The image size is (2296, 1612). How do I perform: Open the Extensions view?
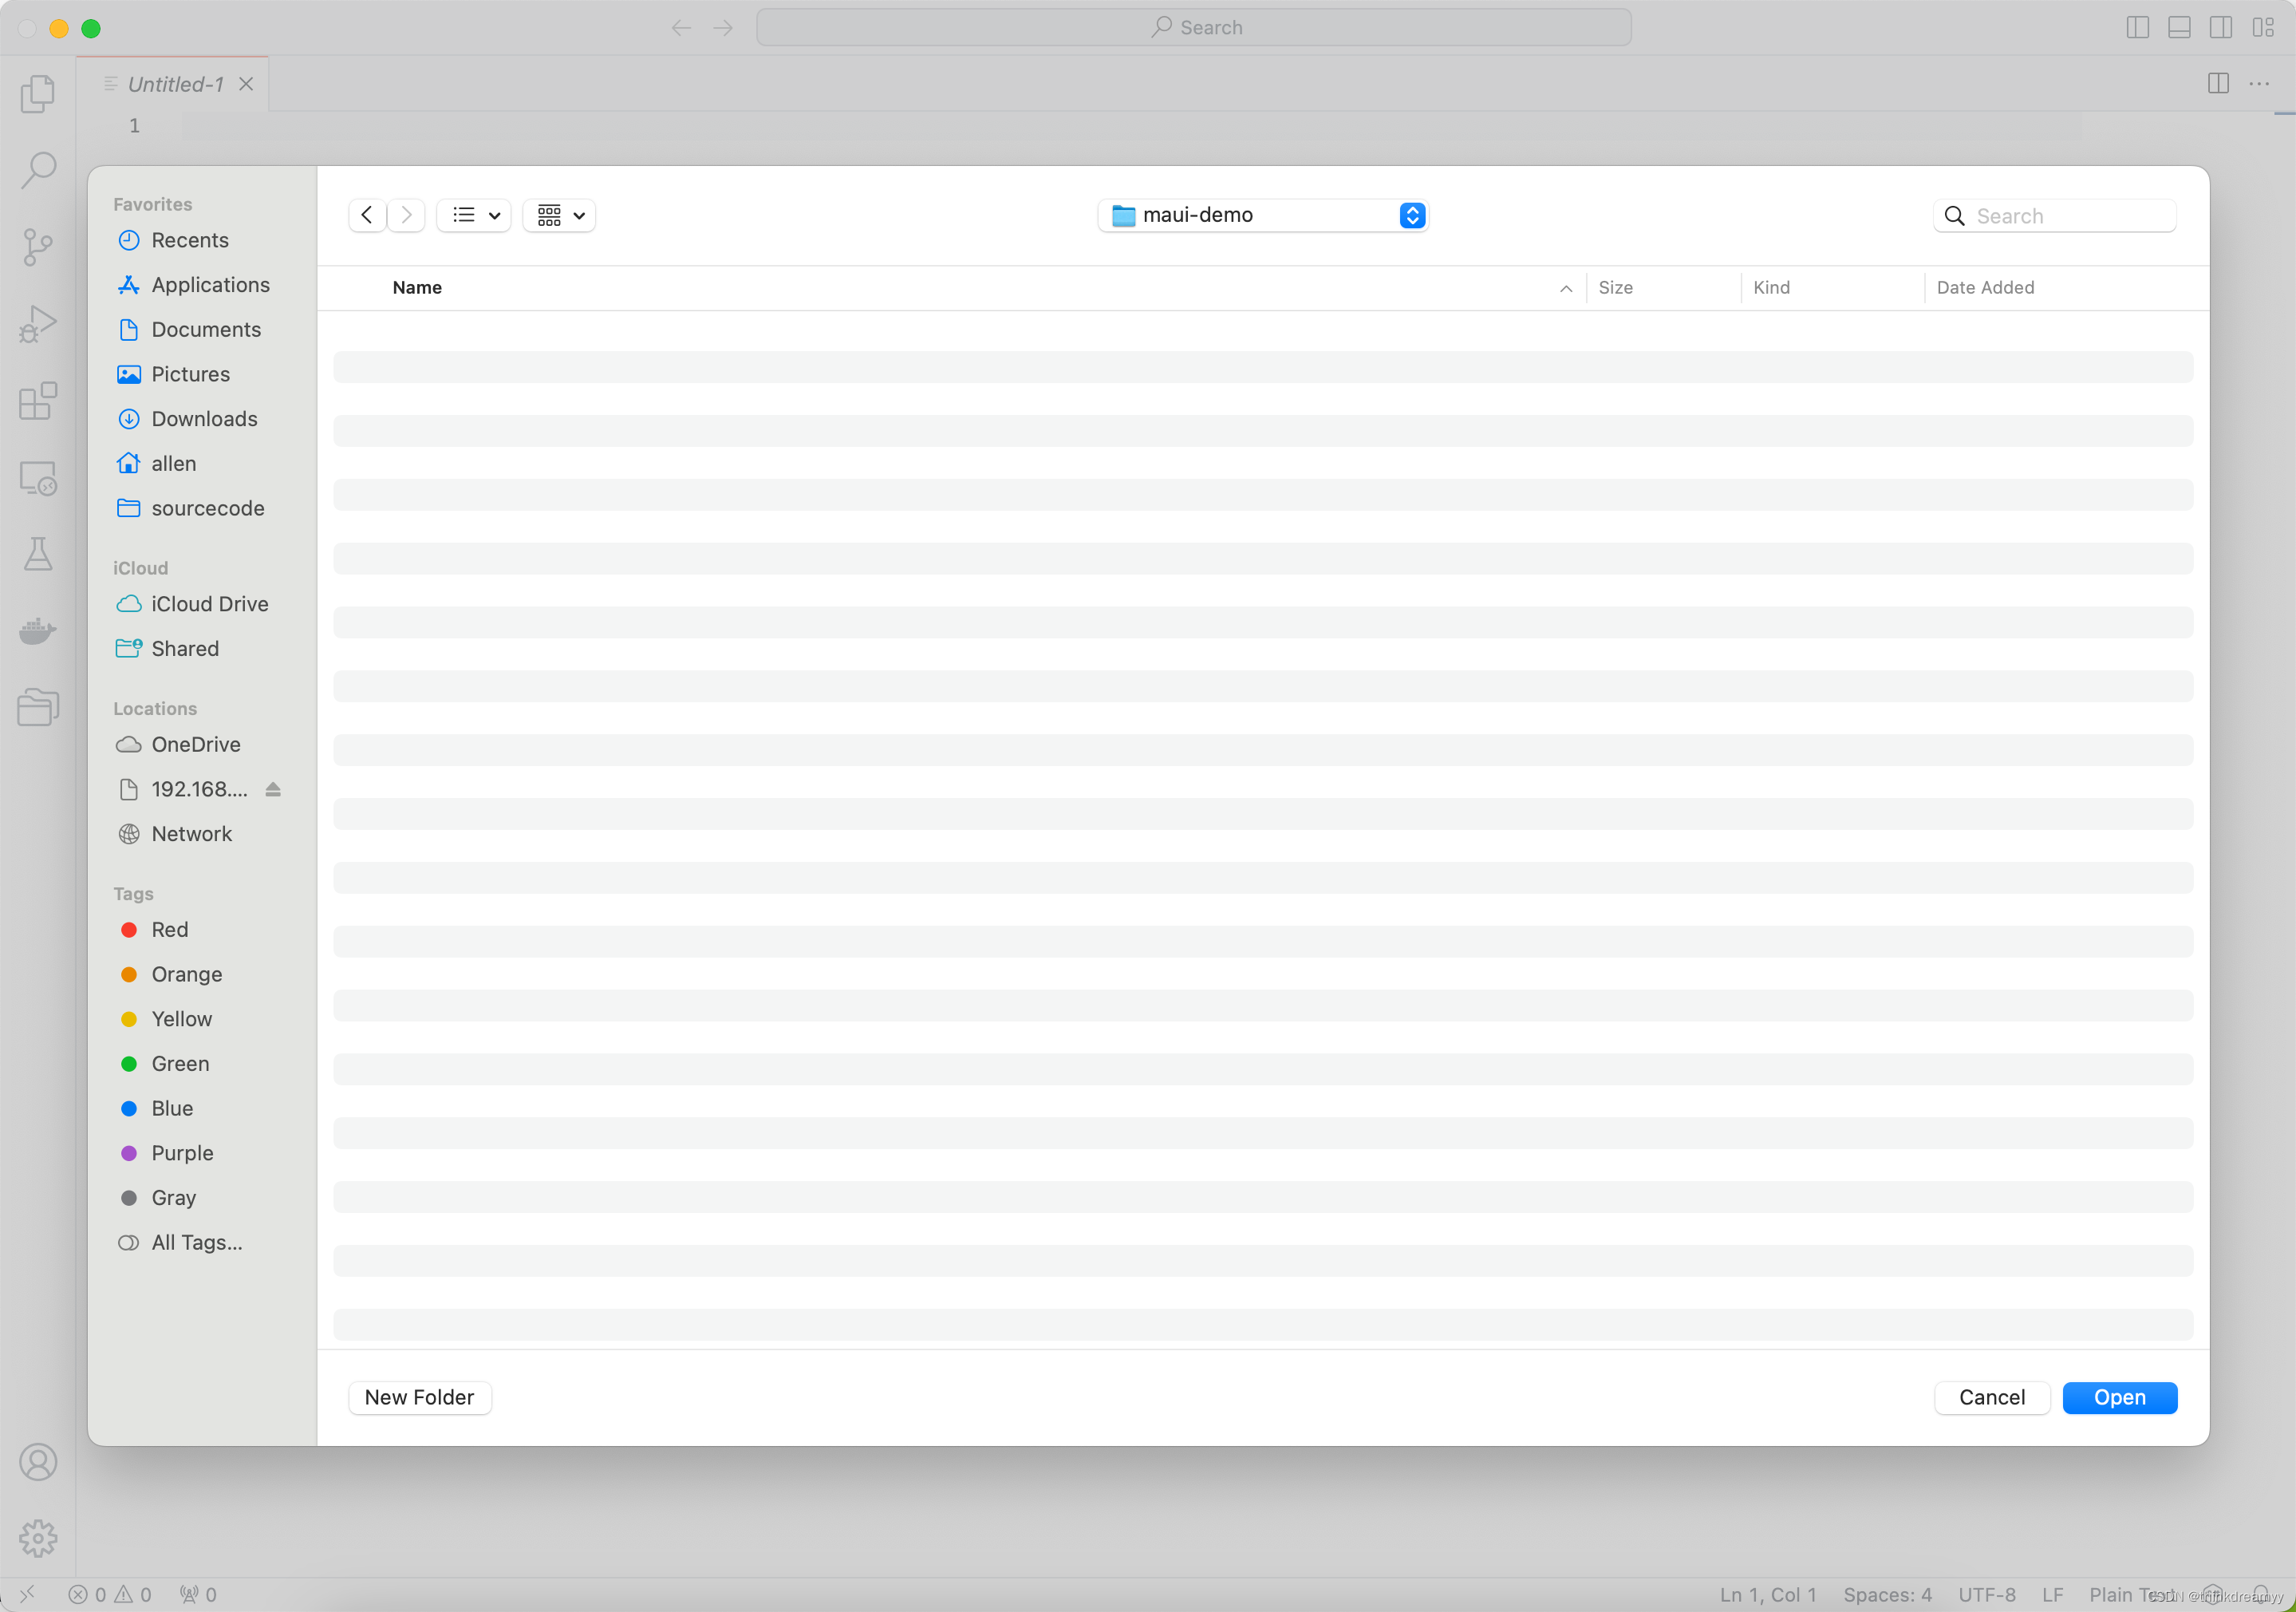38,401
